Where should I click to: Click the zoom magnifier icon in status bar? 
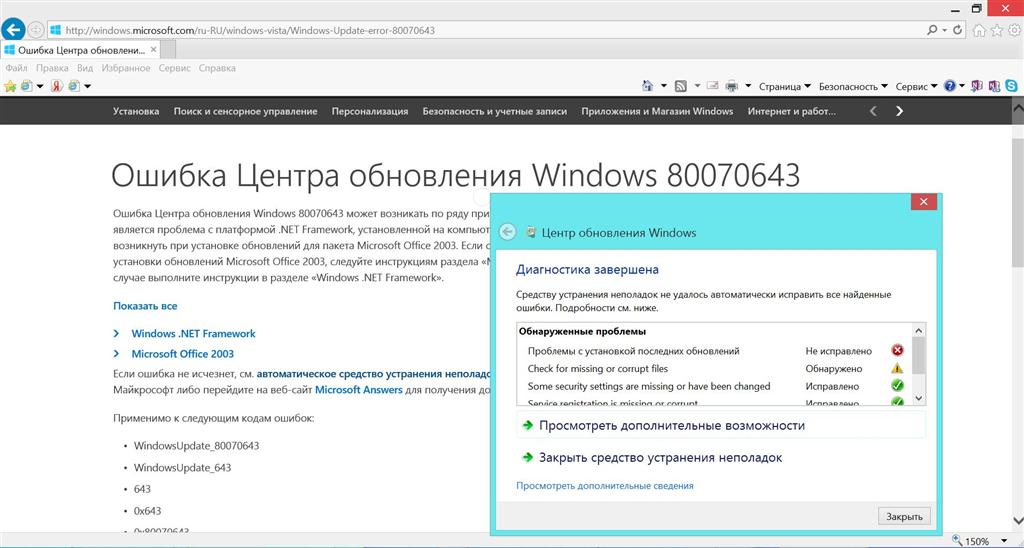pyautogui.click(x=957, y=541)
